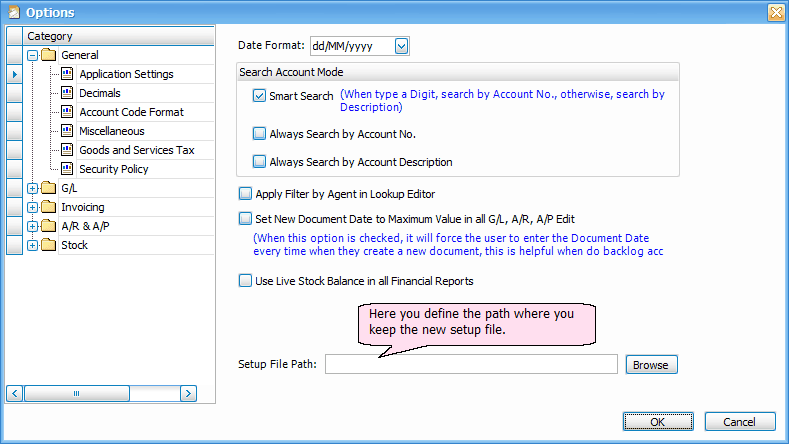
Task: Click the Stock folder icon
Action: (x=49, y=245)
